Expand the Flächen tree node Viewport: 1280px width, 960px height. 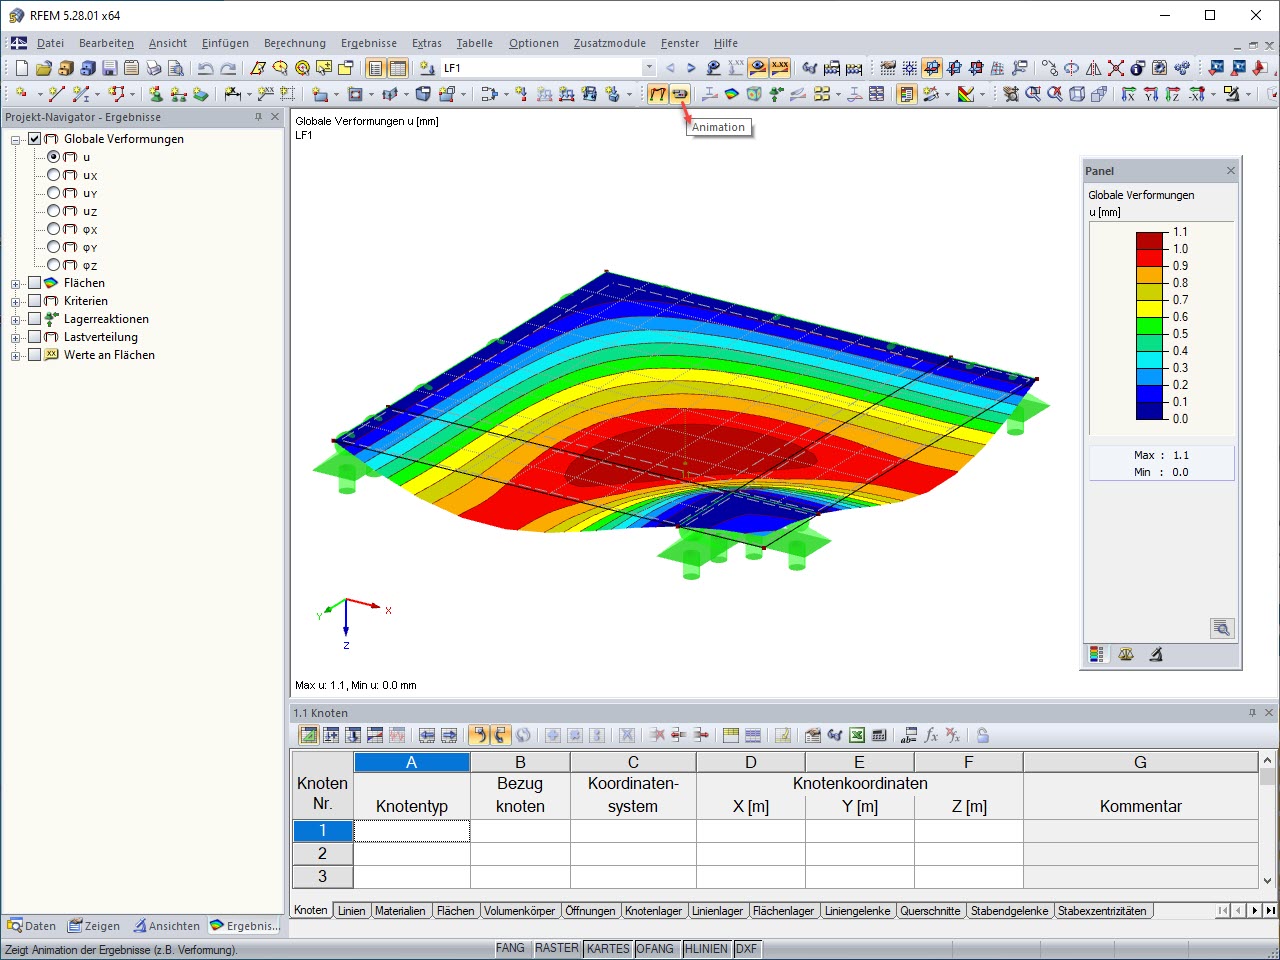(x=16, y=284)
